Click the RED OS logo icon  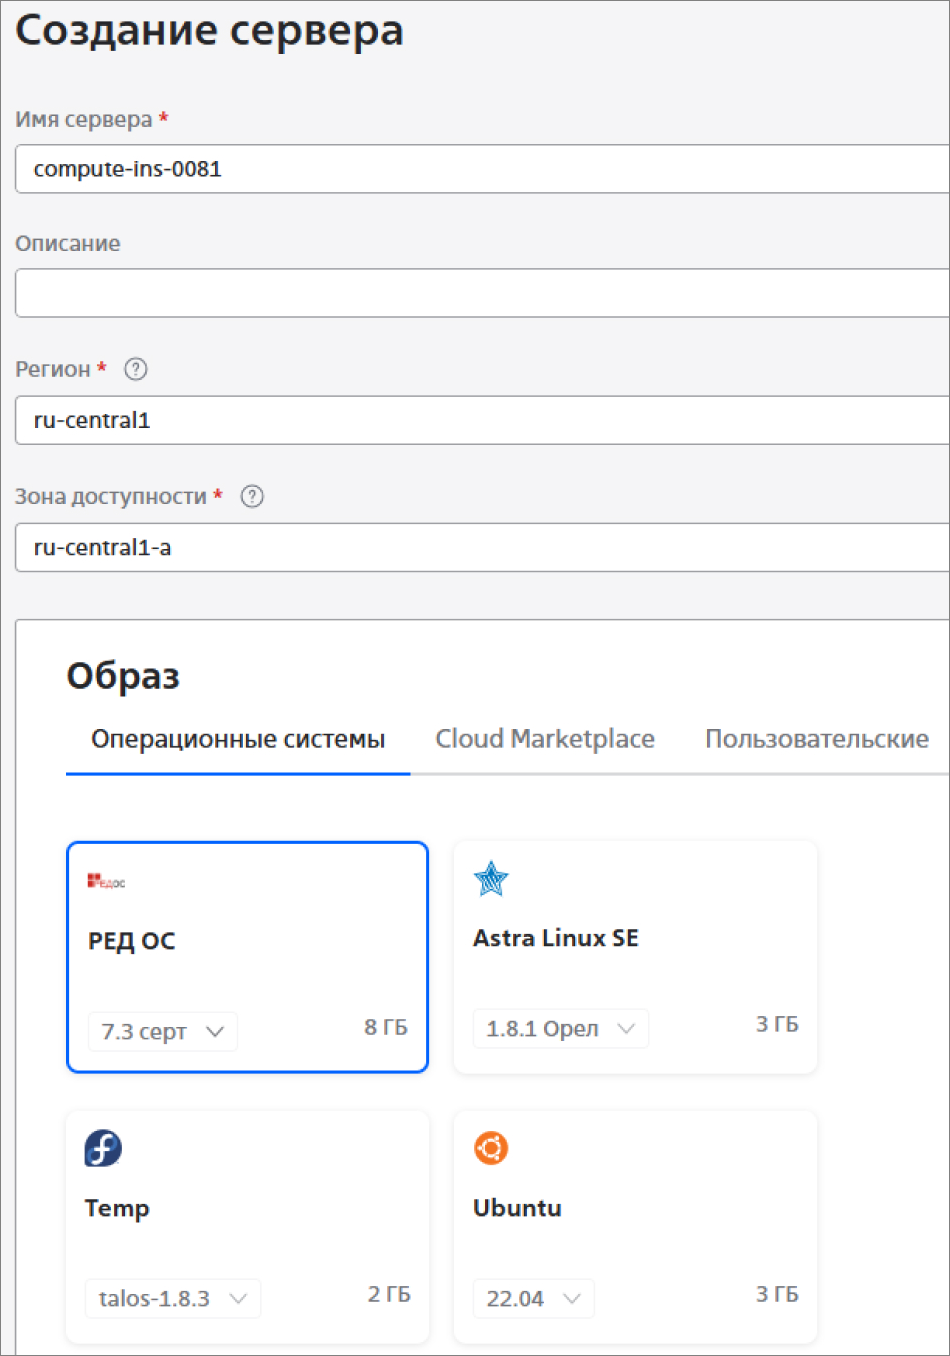pos(105,881)
